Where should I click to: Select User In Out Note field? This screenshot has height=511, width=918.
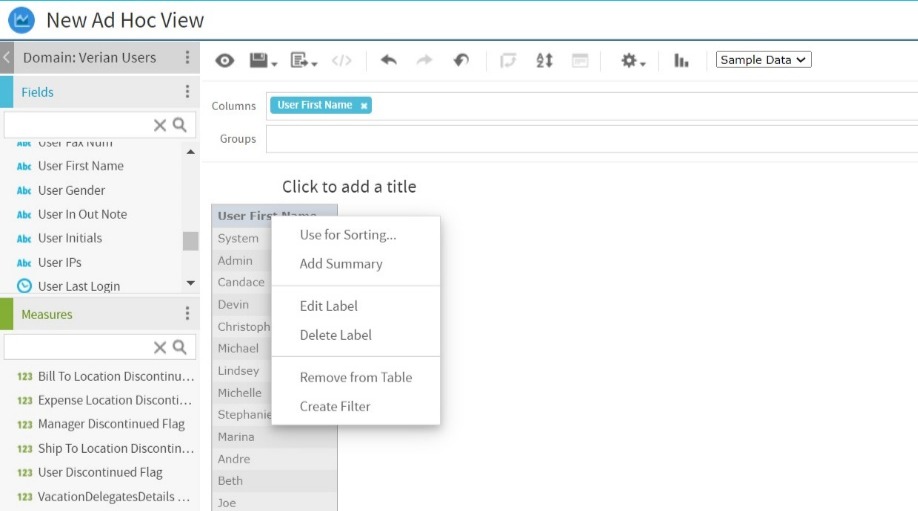pos(83,215)
